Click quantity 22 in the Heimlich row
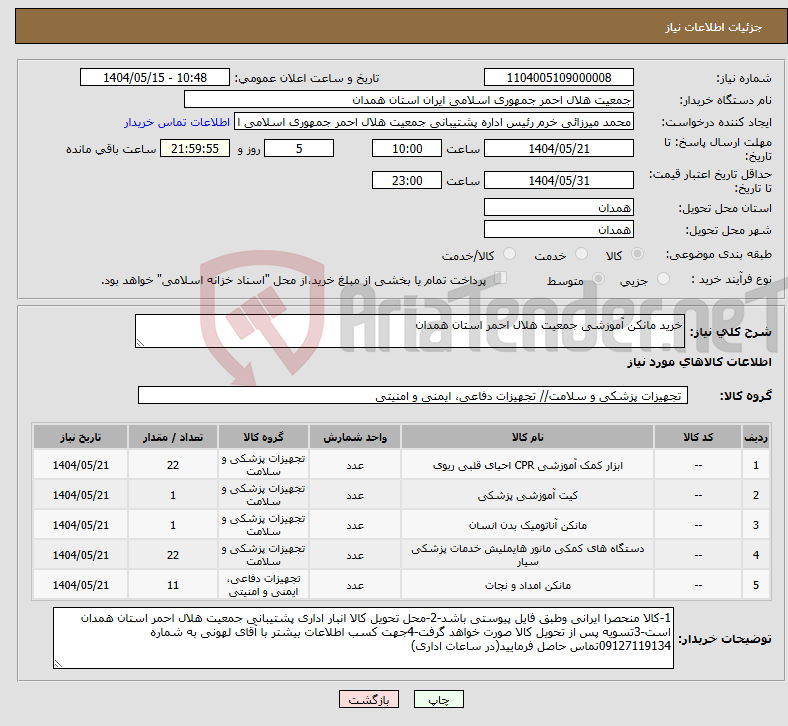The image size is (788, 726). [x=173, y=555]
